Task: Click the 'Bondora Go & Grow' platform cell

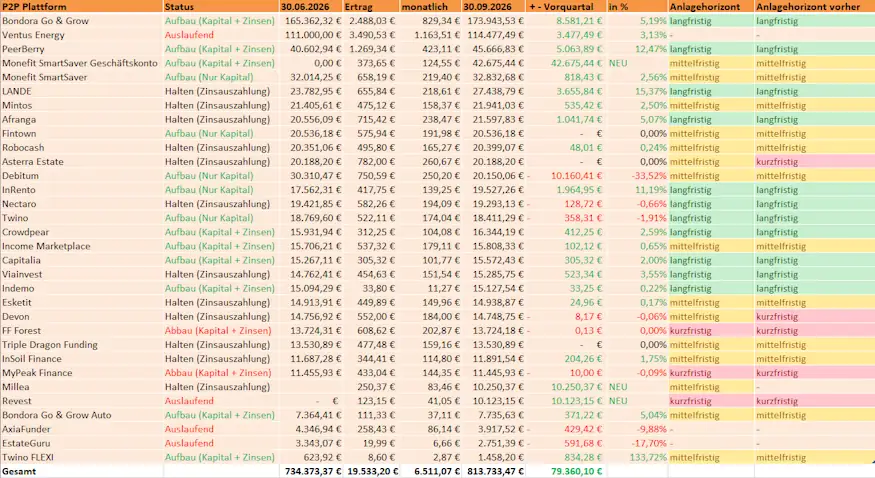Action: (81, 21)
